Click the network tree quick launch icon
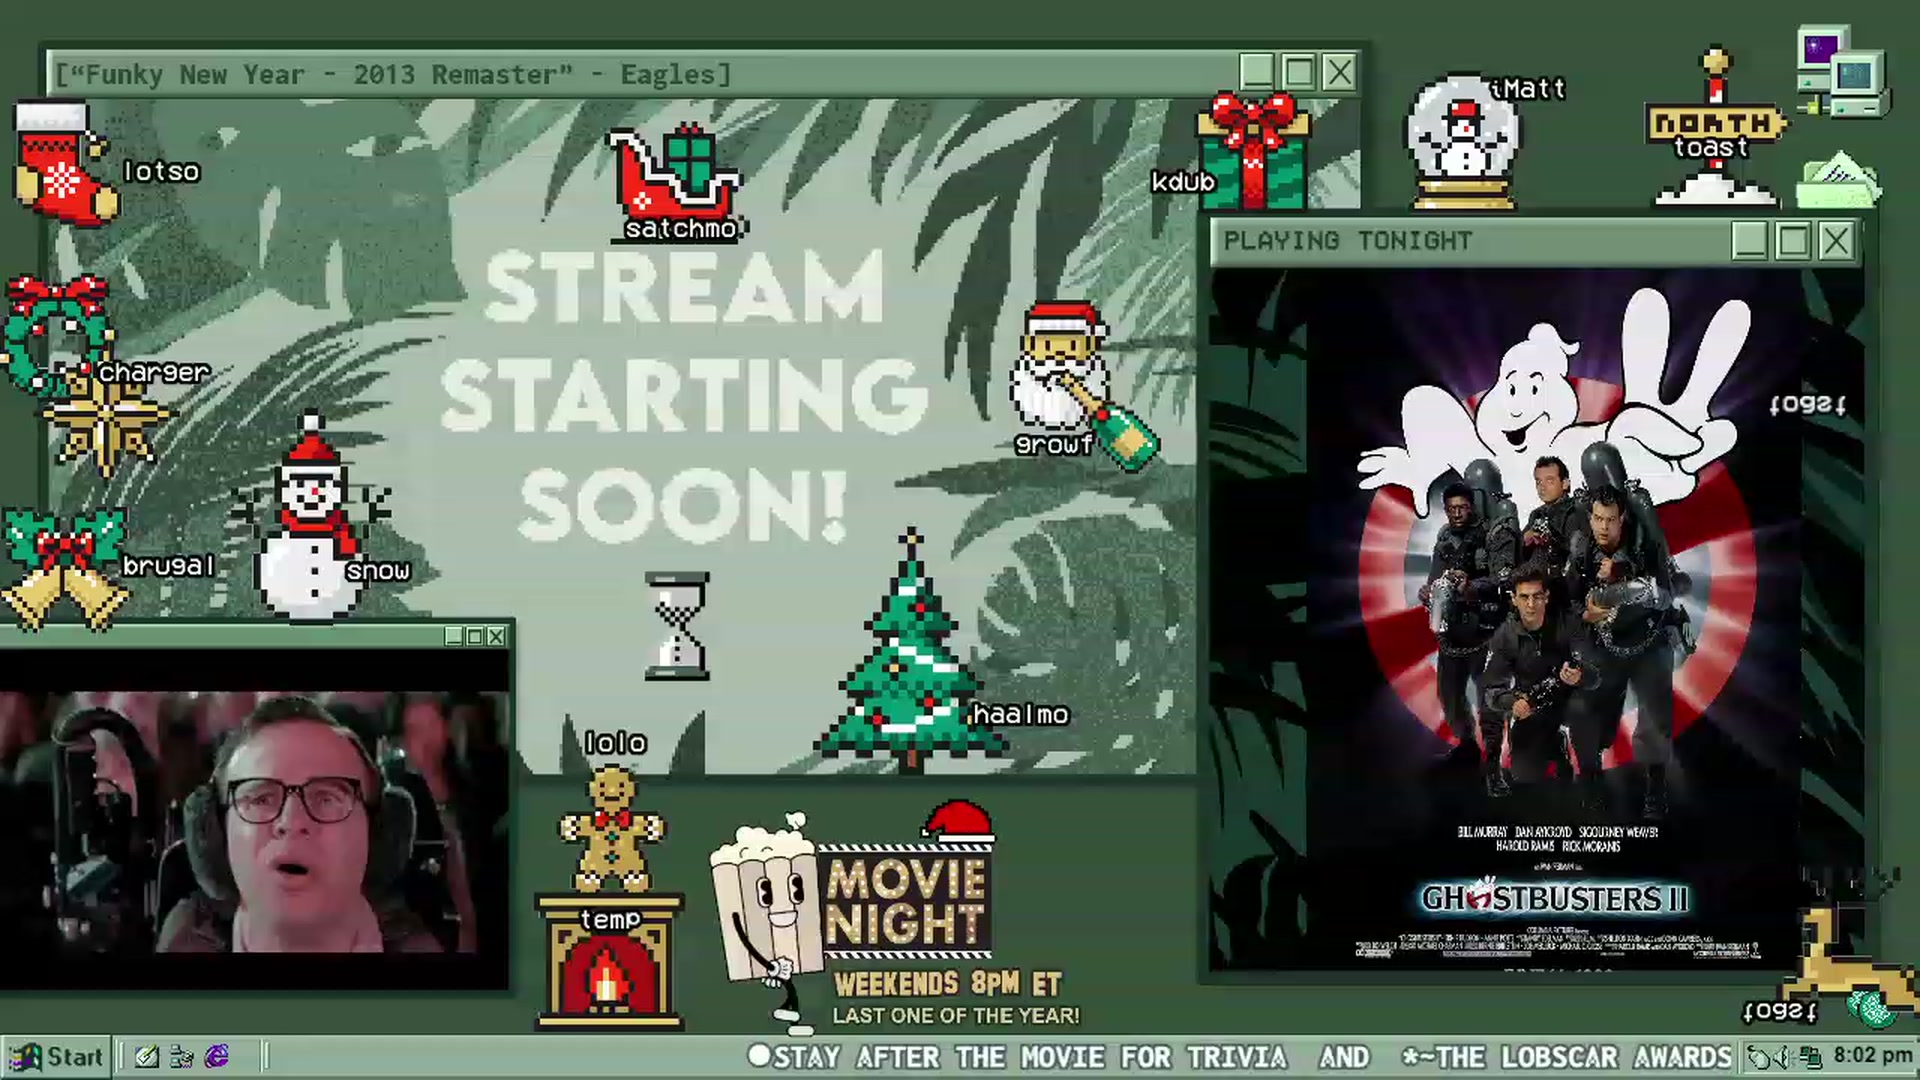1920x1080 pixels. [x=182, y=1057]
